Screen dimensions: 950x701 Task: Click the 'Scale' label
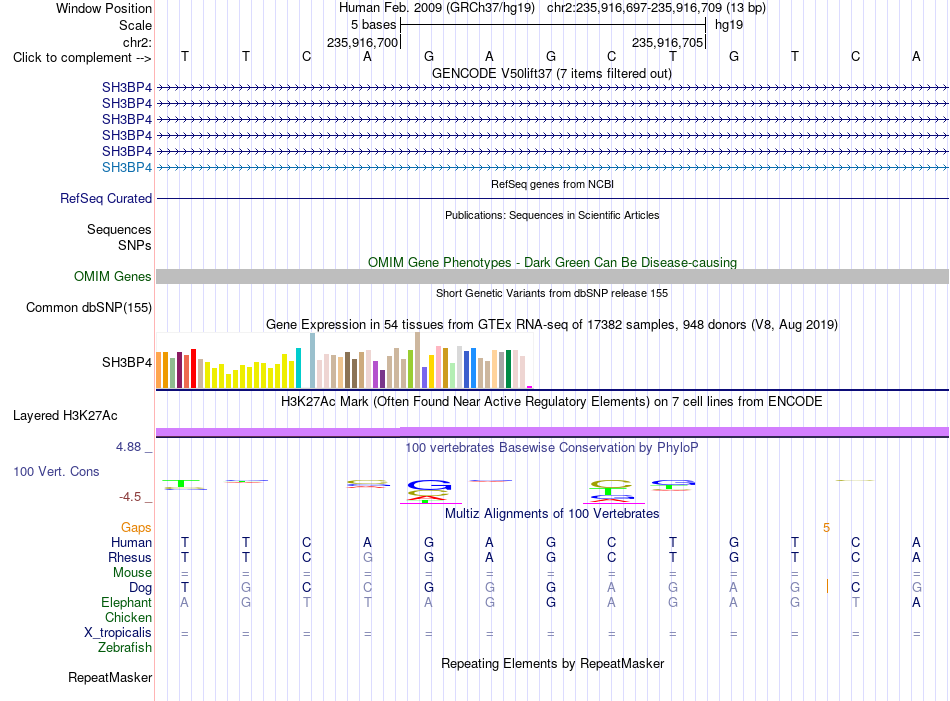coord(135,25)
